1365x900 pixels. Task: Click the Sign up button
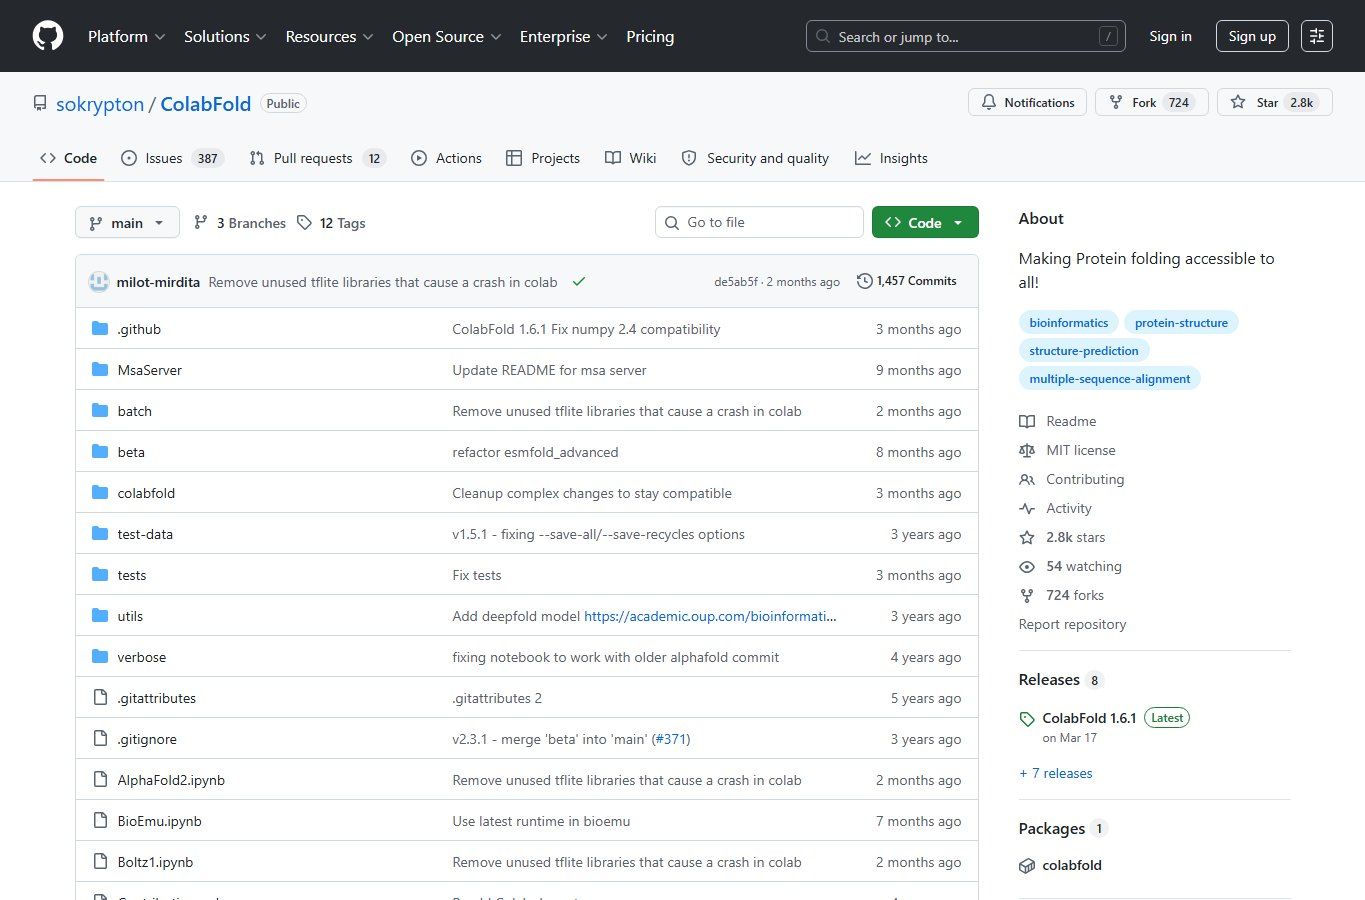pyautogui.click(x=1252, y=36)
